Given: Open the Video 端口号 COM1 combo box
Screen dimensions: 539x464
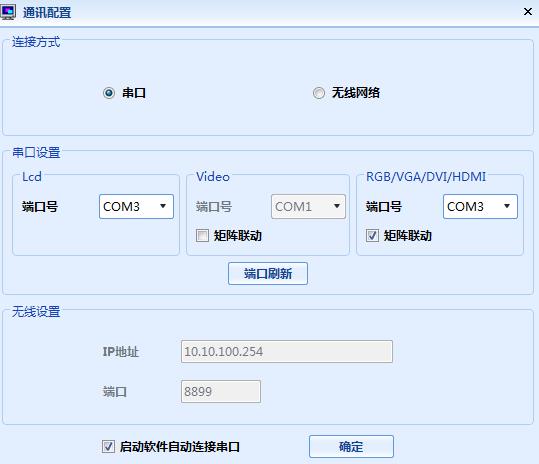Looking at the screenshot, I should pos(308,207).
